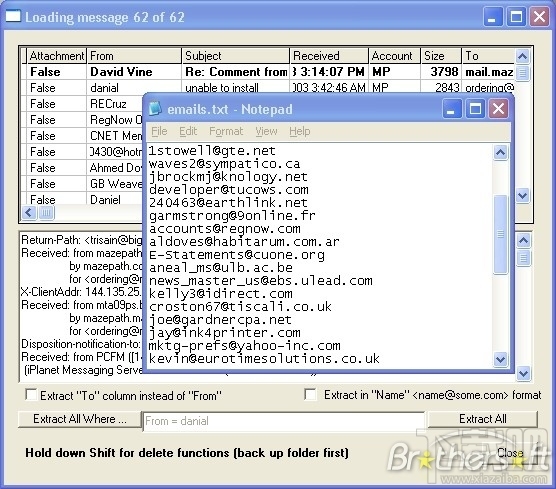Click jbrockmj@knology.net in Notepad
Image resolution: width=556 pixels, height=489 pixels.
coord(228,177)
